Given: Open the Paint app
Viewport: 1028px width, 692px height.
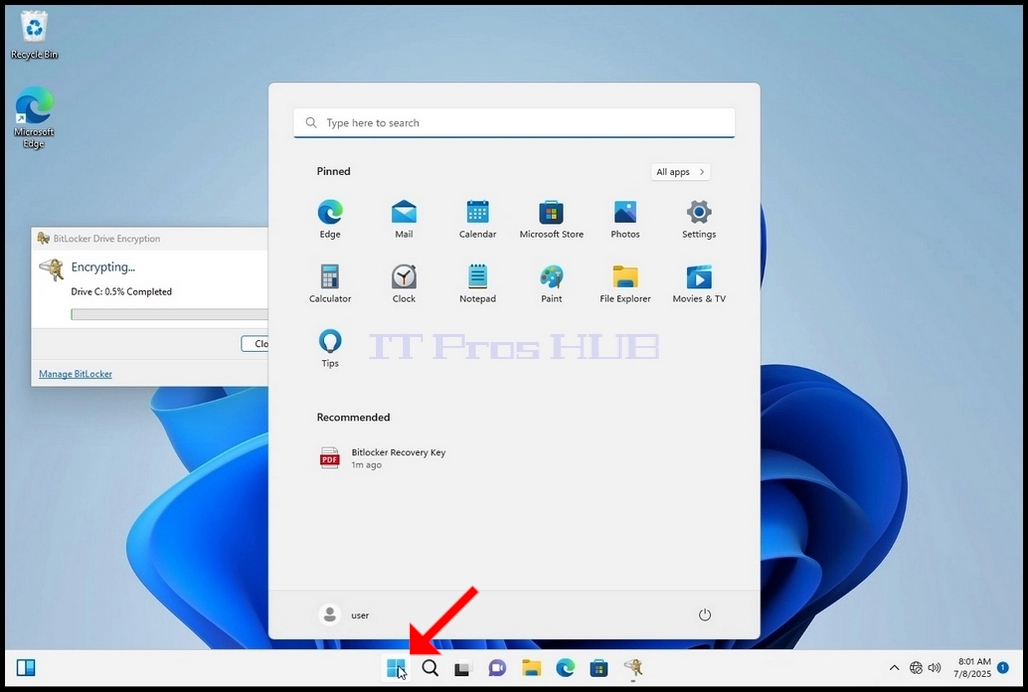Looking at the screenshot, I should point(551,284).
